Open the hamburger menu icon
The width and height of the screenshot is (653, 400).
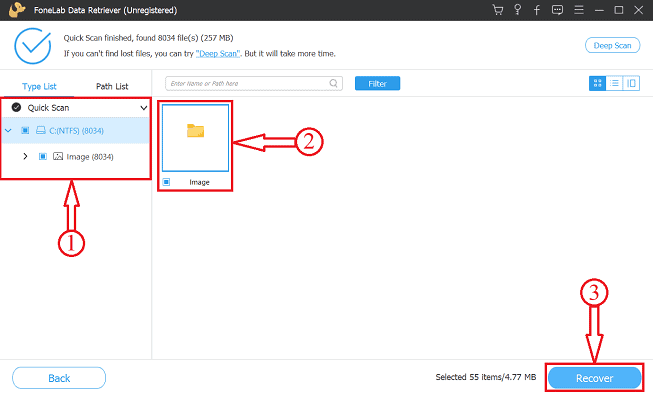[579, 10]
